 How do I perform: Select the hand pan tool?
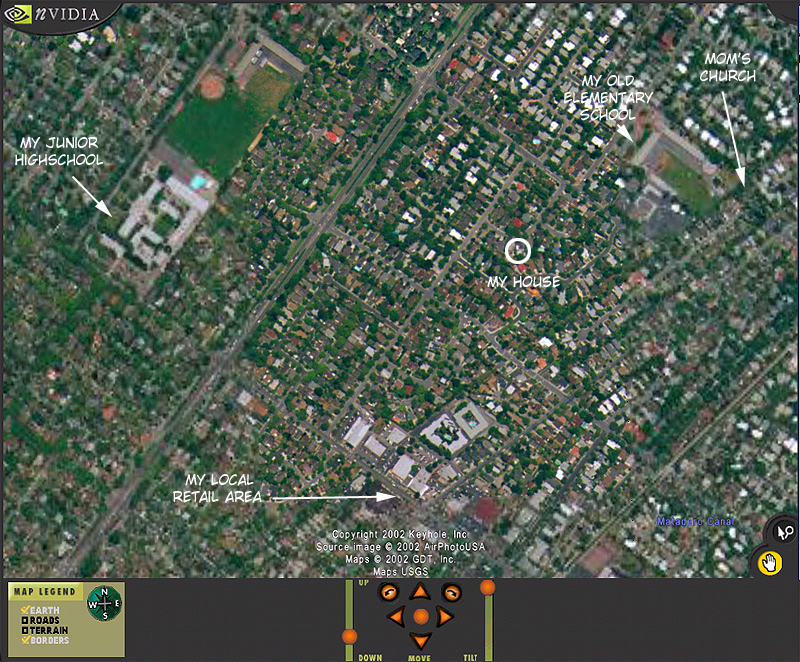coord(769,563)
